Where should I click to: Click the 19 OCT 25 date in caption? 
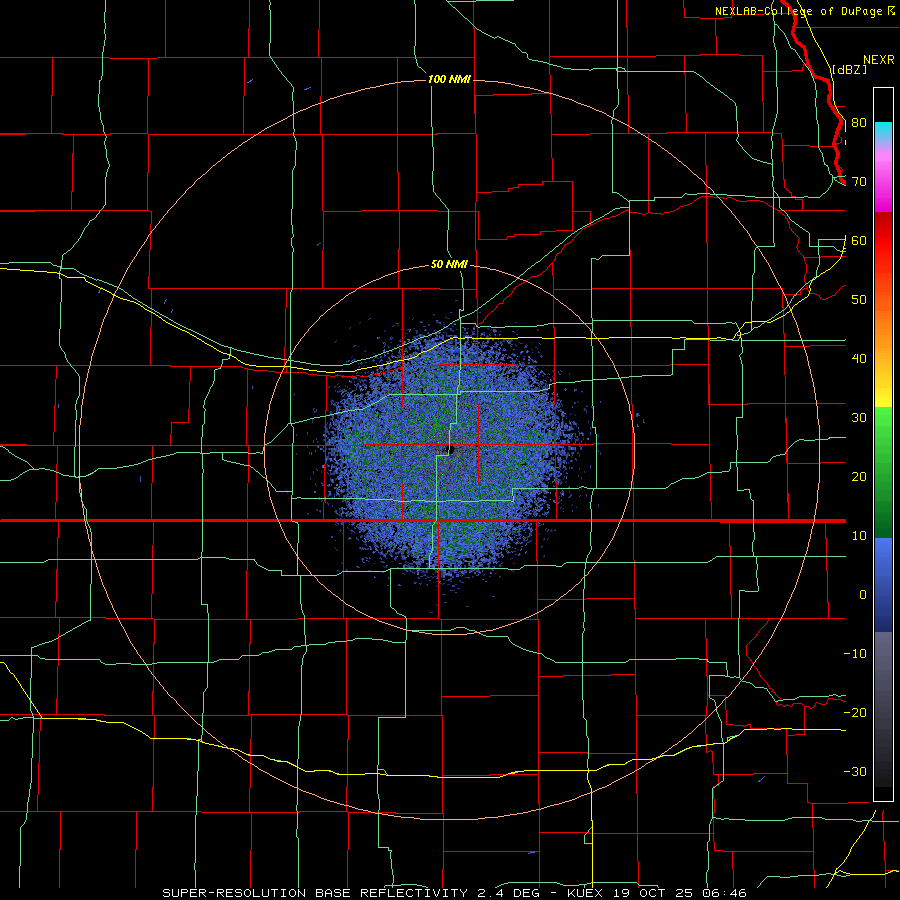653,893
